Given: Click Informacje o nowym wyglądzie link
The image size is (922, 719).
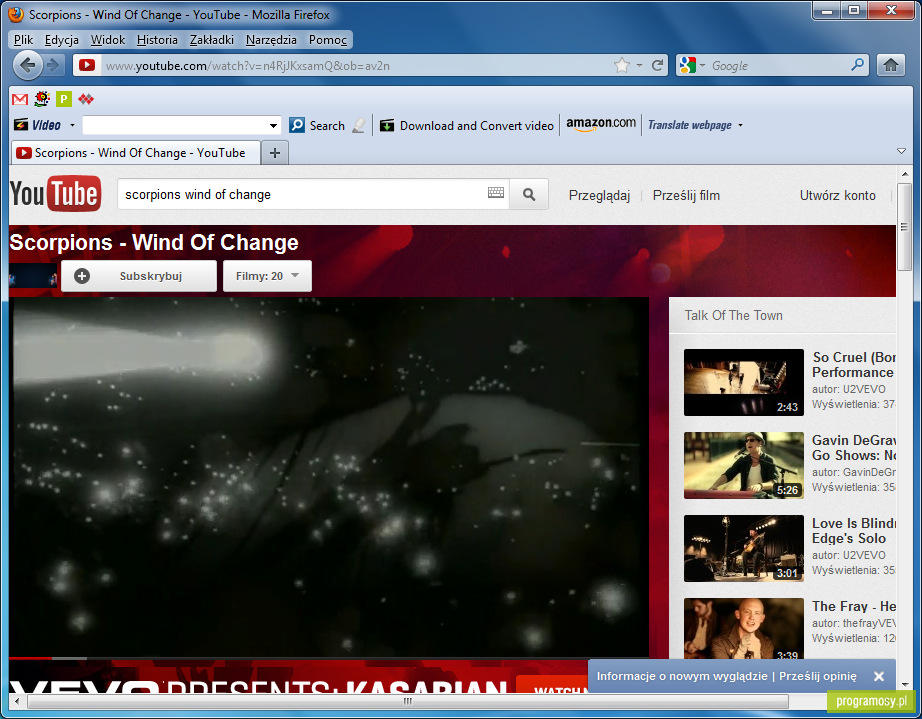Looking at the screenshot, I should coord(682,677).
